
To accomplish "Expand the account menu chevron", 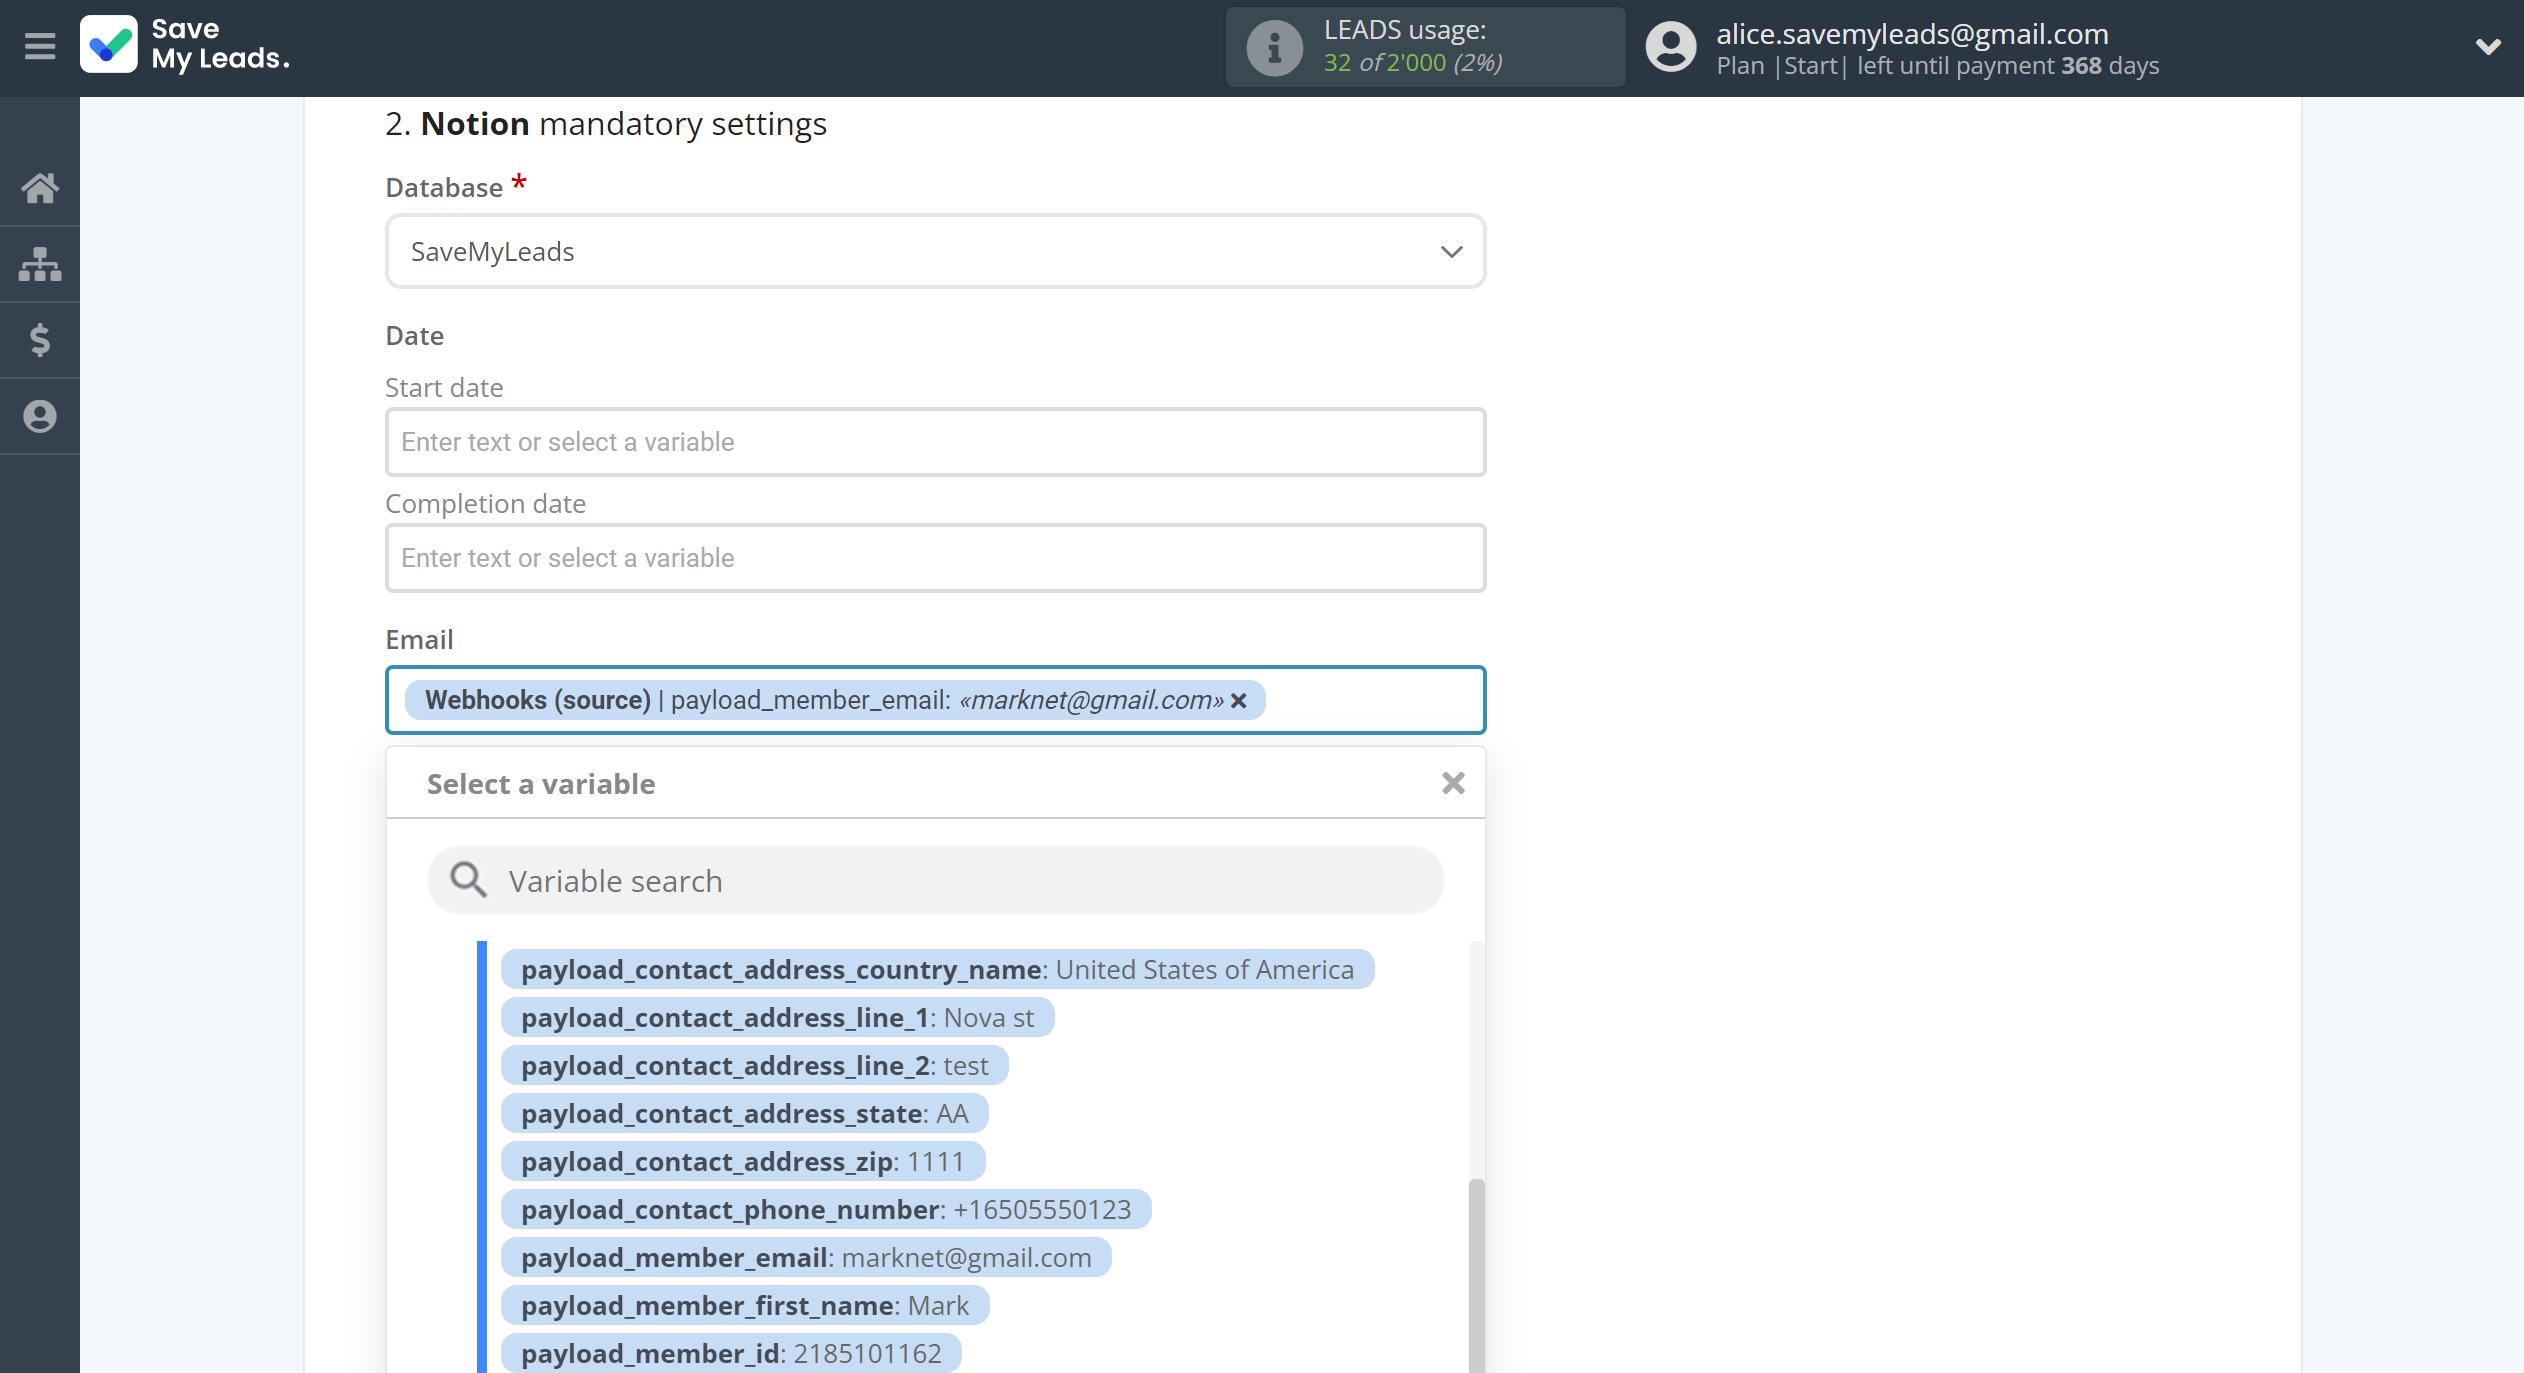I will (x=2488, y=46).
